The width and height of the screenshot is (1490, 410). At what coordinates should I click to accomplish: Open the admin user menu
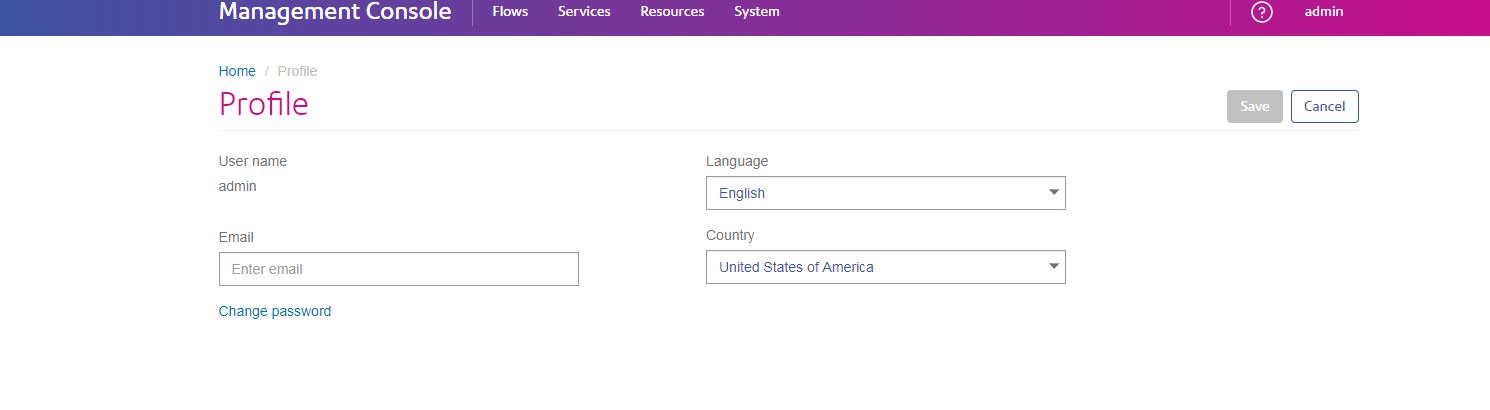click(1324, 12)
